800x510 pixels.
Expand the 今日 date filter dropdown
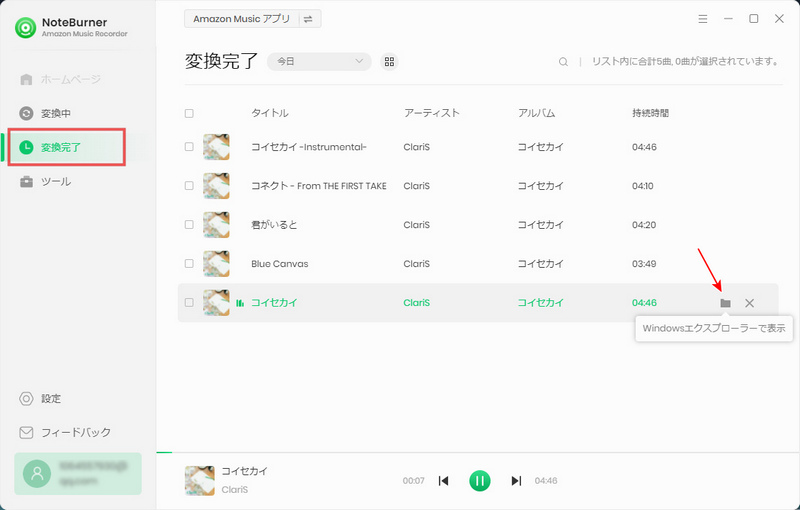[319, 61]
